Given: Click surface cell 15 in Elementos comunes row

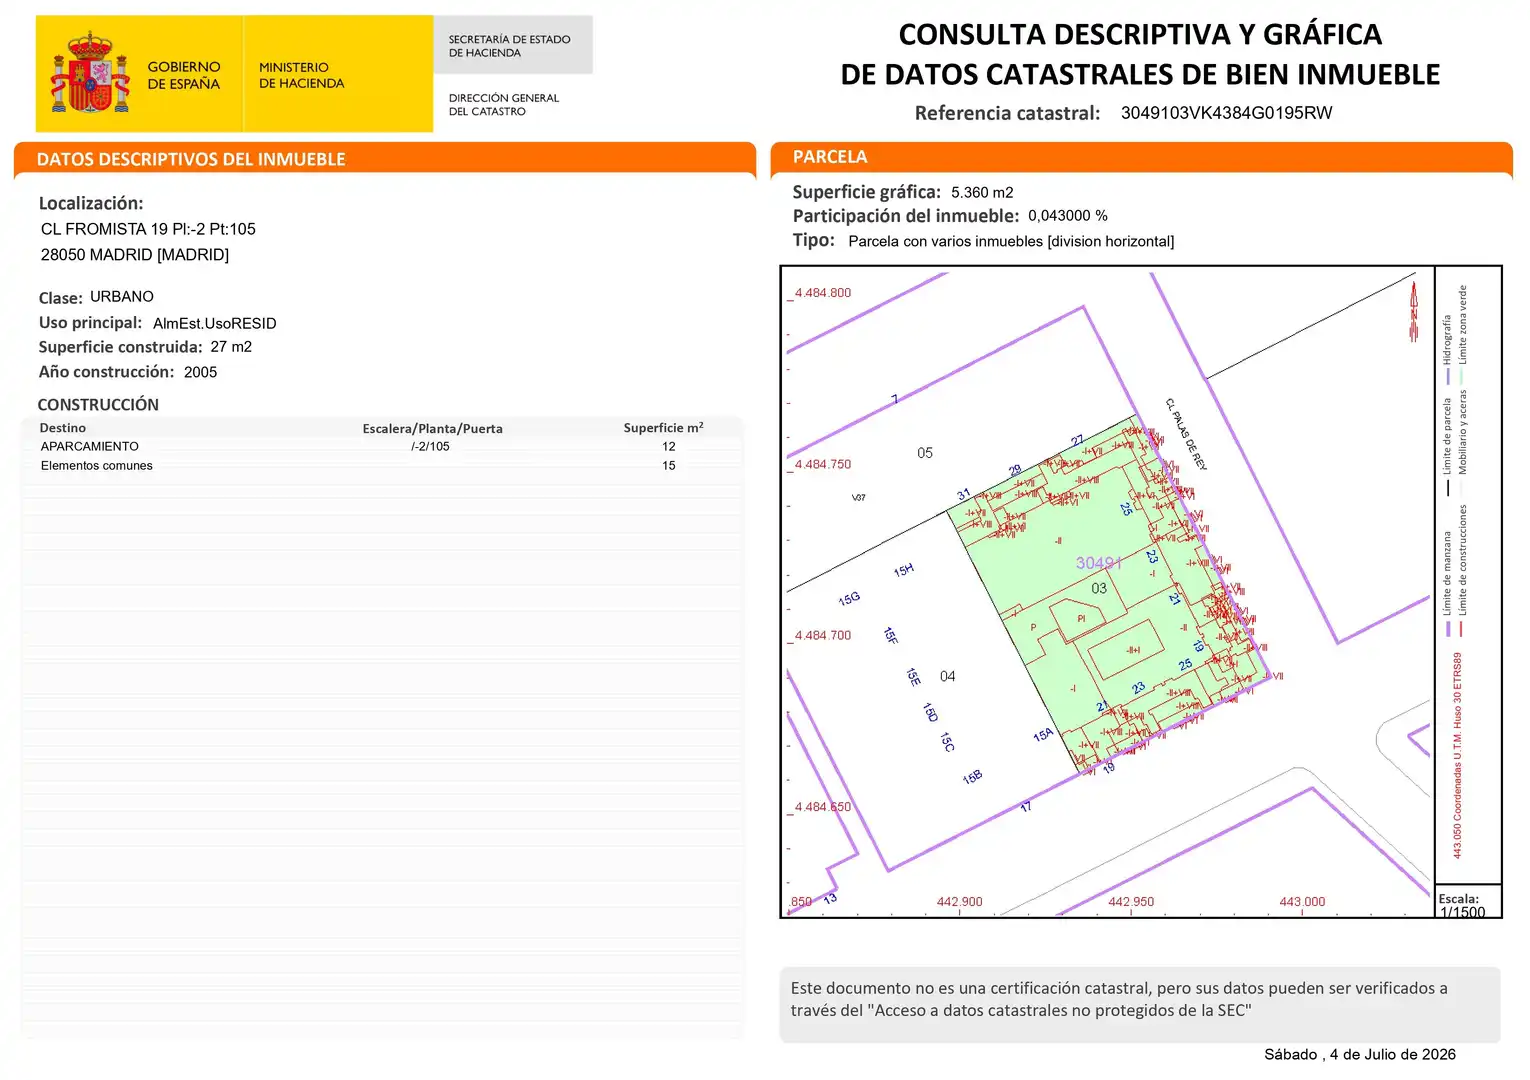Looking at the screenshot, I should point(669,466).
